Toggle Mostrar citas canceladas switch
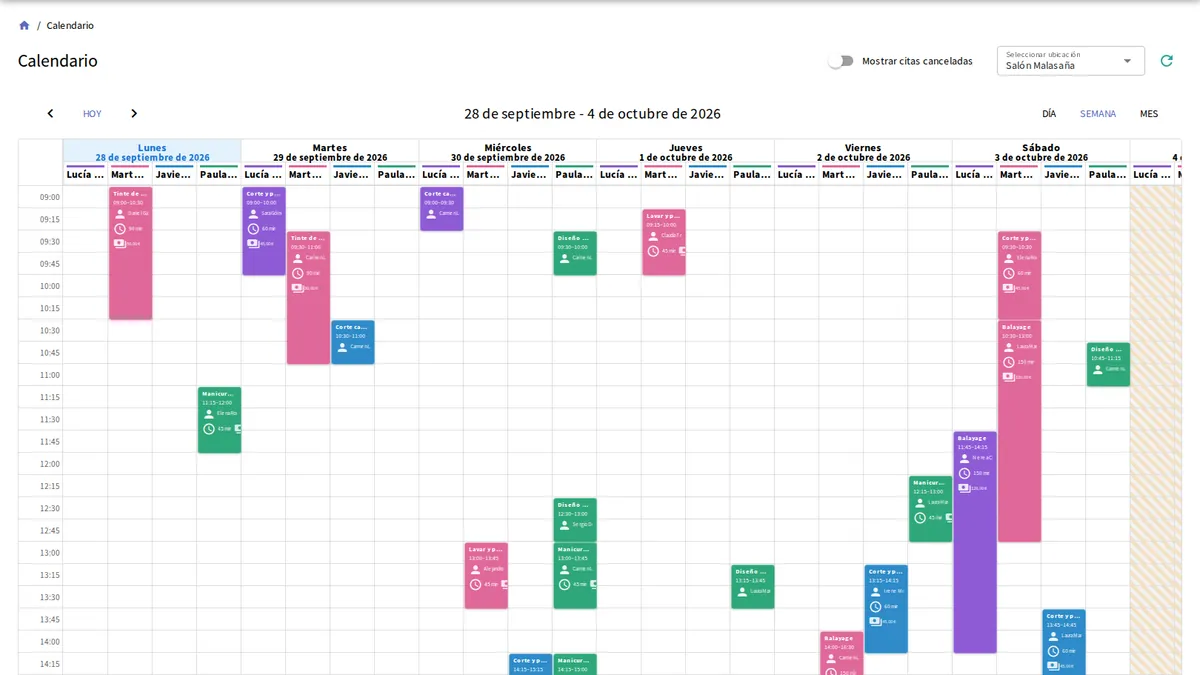 point(841,61)
